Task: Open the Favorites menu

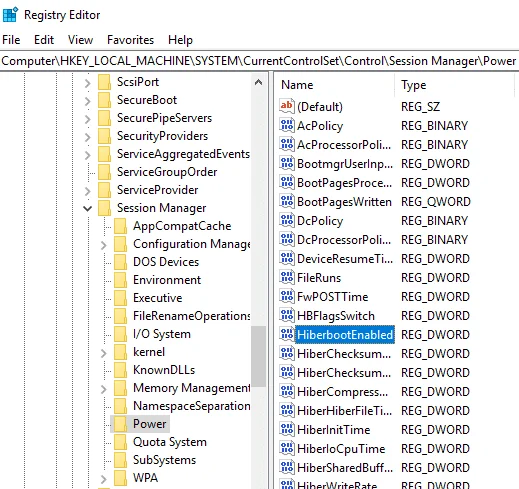Action: (130, 40)
